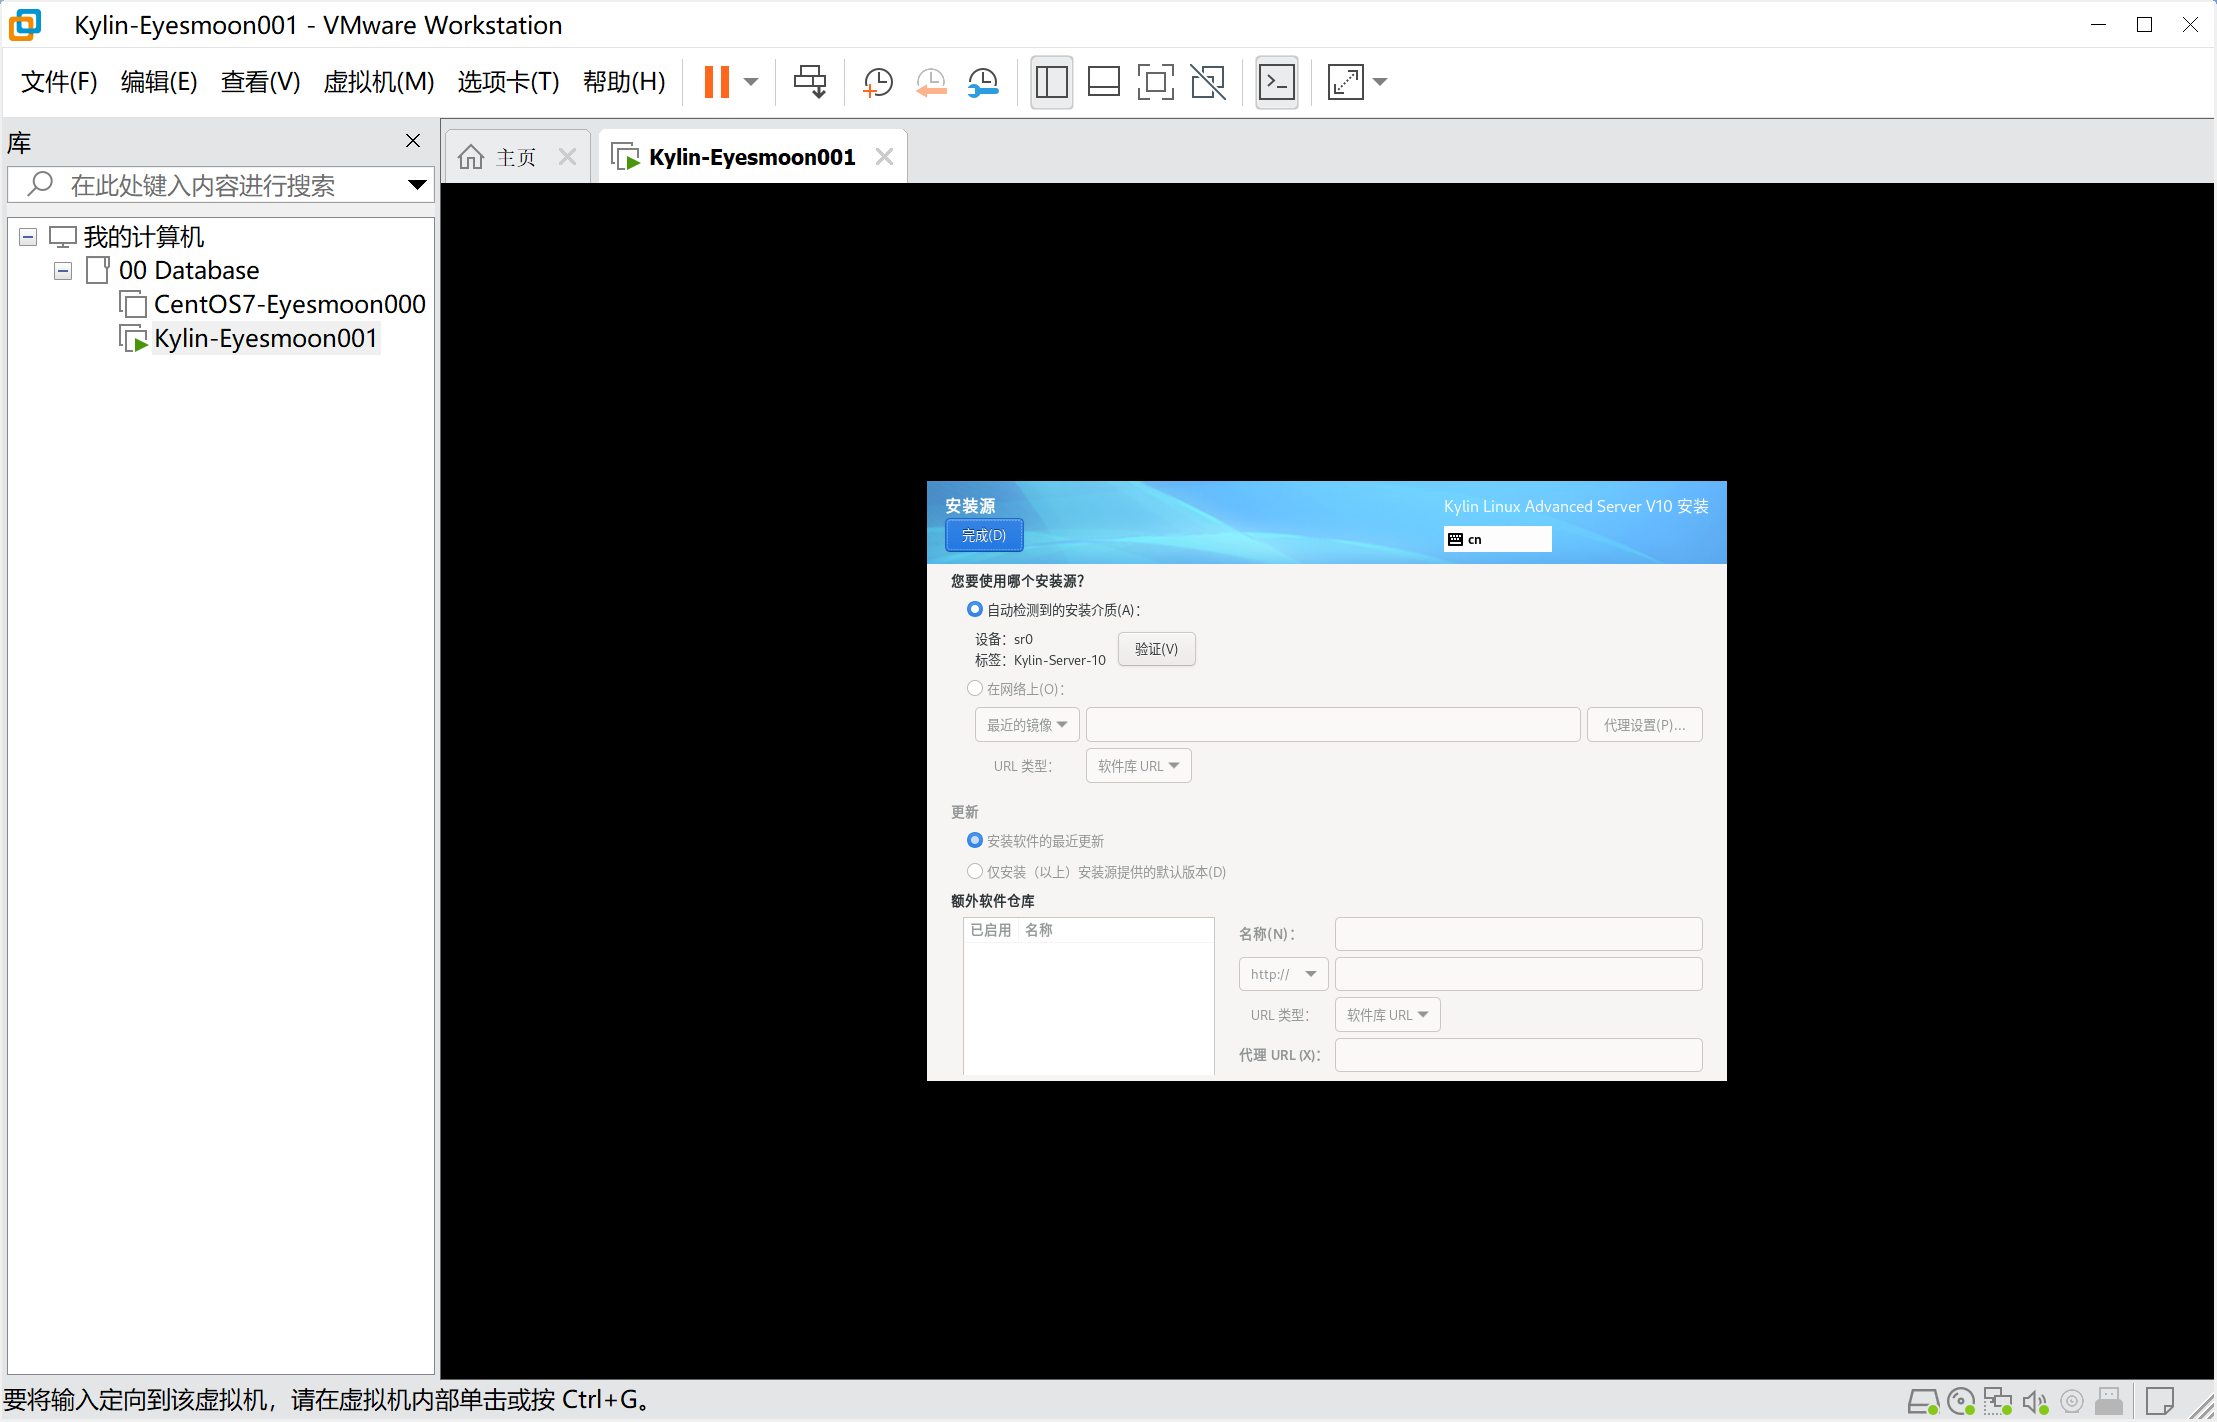Click the CD/DVD drive status icon
Viewport: 2217px width, 1422px height.
point(1961,1402)
